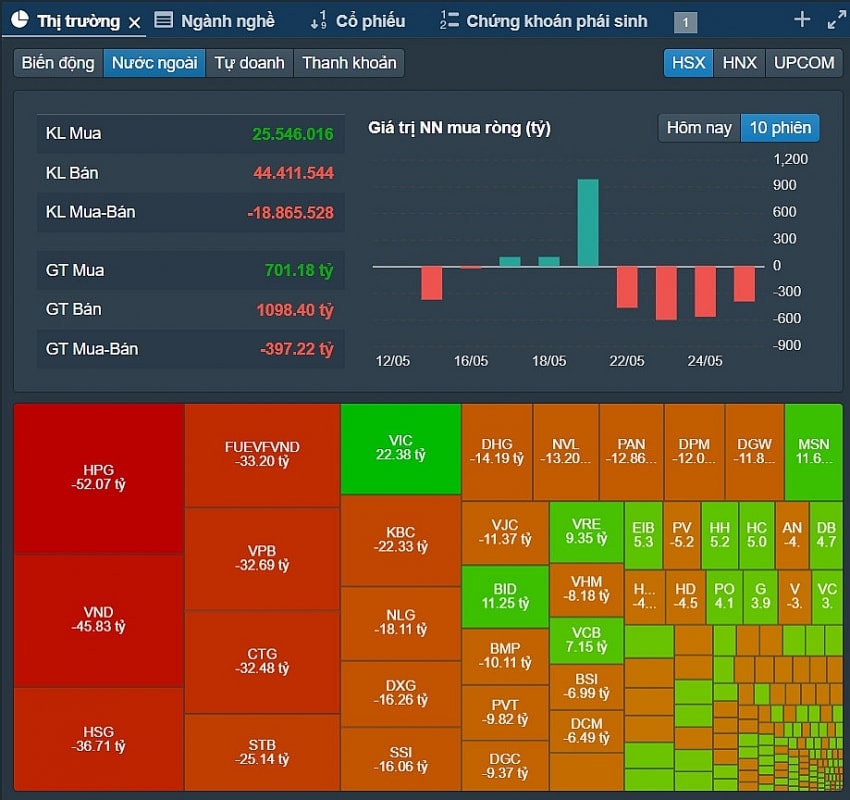Show 10 phiên chart period
Image resolution: width=850 pixels, height=800 pixels.
coord(780,128)
